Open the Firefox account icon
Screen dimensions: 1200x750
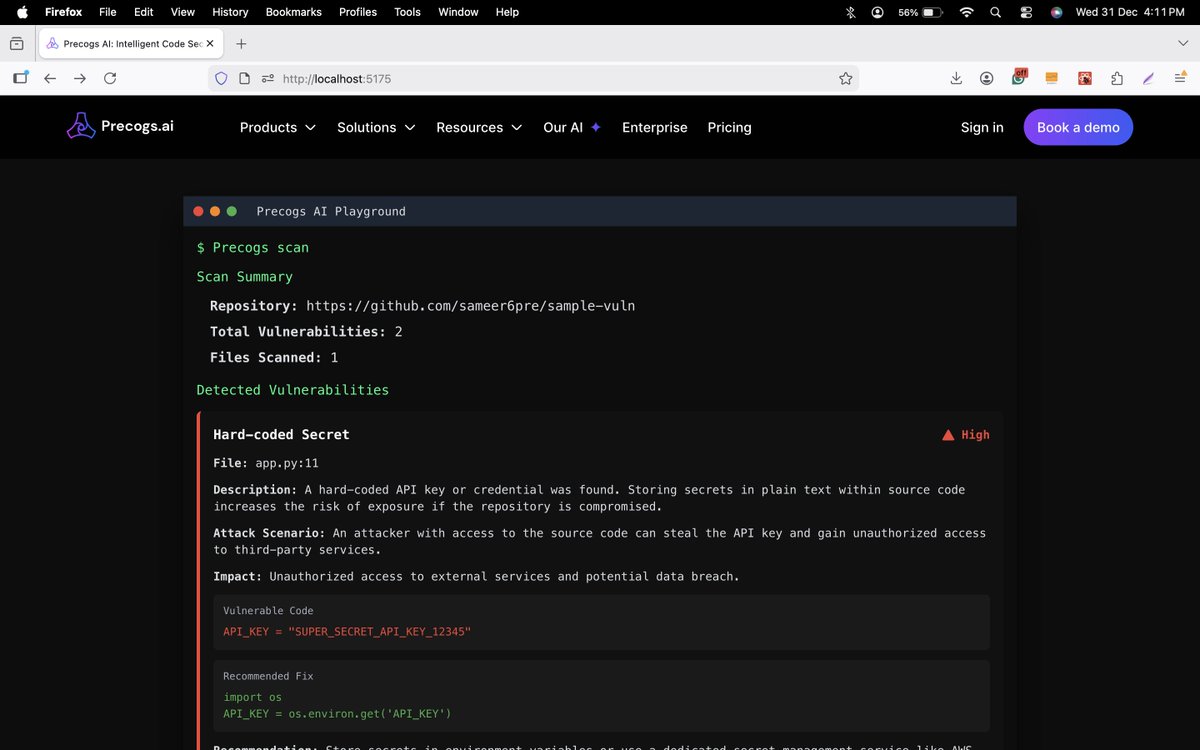(987, 78)
